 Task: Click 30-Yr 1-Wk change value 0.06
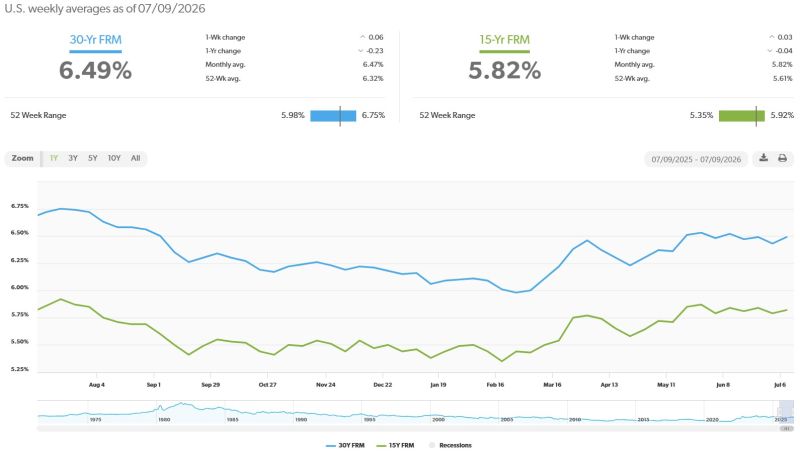[x=376, y=37]
